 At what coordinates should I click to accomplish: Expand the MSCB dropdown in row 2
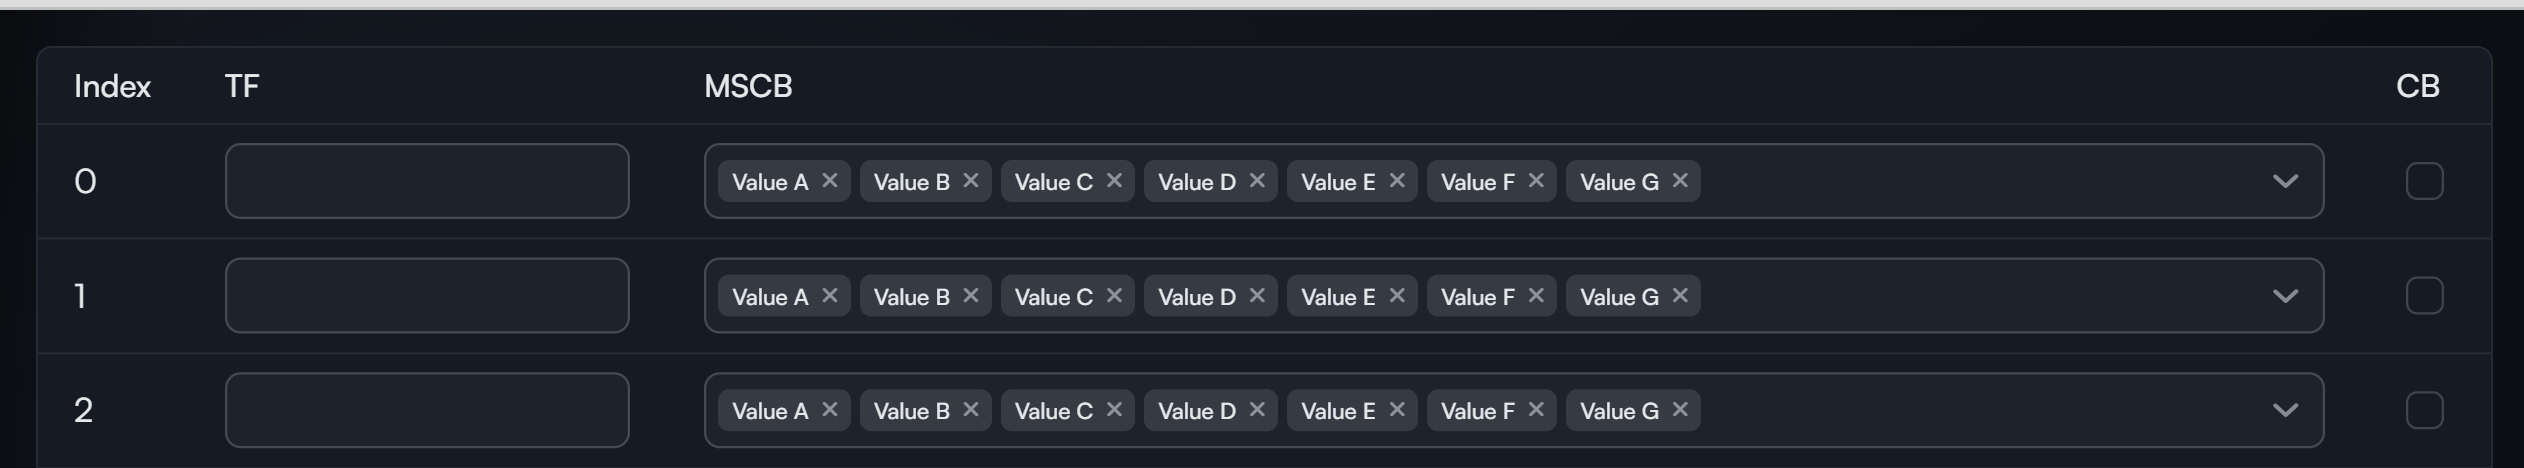click(2285, 410)
